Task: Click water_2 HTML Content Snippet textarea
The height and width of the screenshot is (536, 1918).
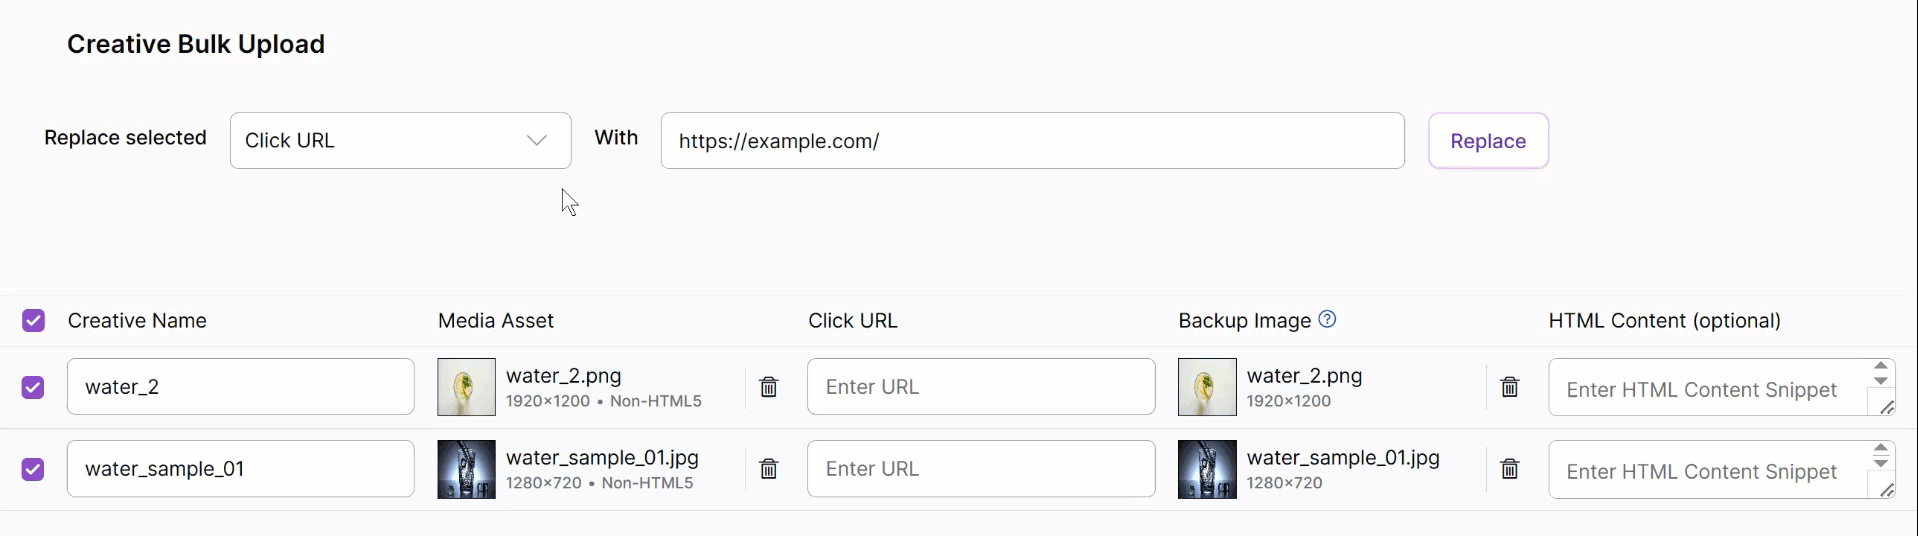Action: coord(1706,389)
